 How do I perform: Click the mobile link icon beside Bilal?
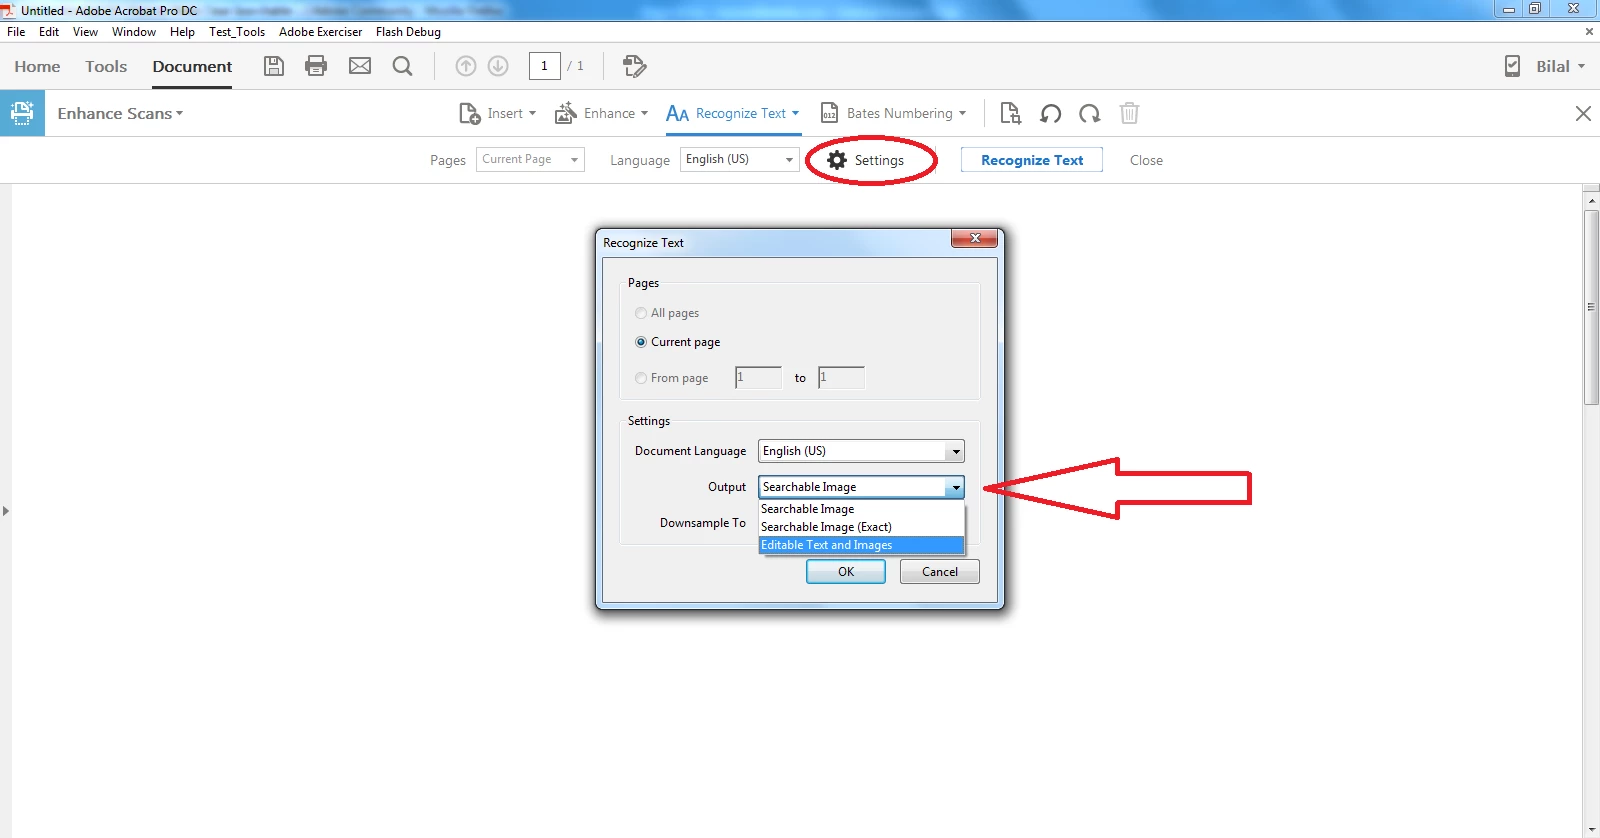(x=1512, y=66)
